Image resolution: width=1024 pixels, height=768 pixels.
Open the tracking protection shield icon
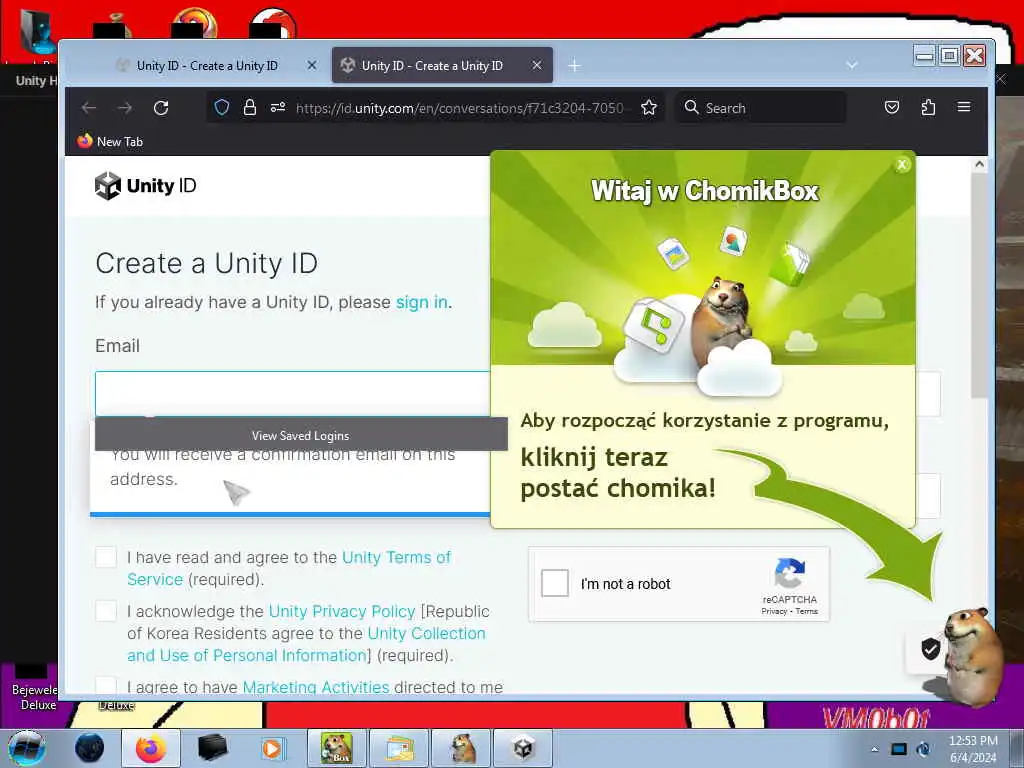click(x=222, y=107)
